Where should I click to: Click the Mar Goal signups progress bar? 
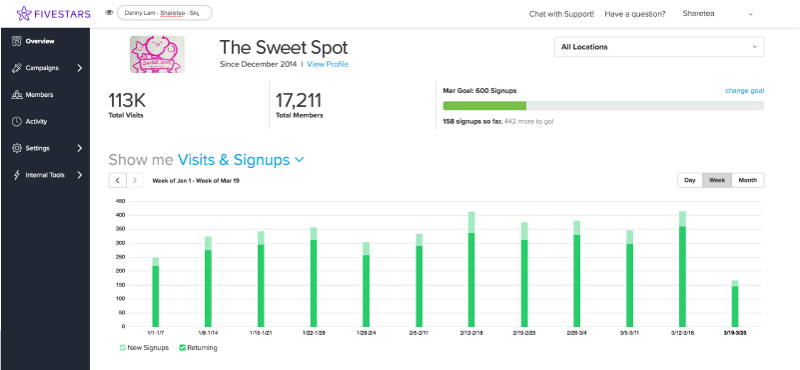(x=603, y=106)
